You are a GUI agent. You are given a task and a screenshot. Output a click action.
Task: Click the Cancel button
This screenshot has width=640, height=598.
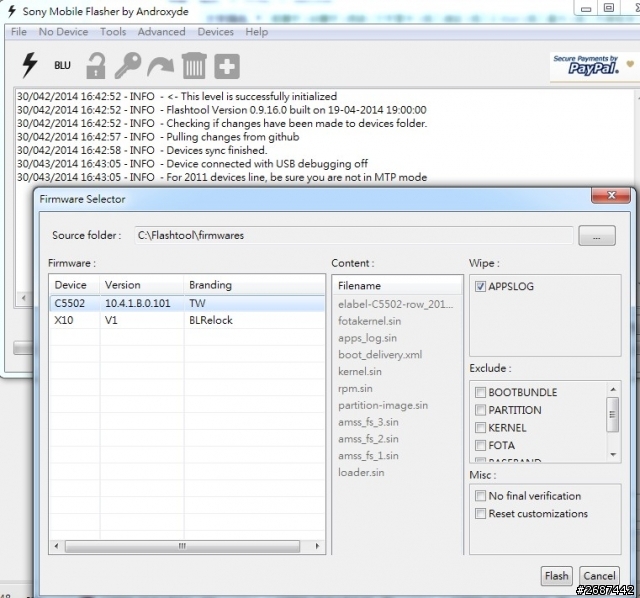click(x=599, y=576)
